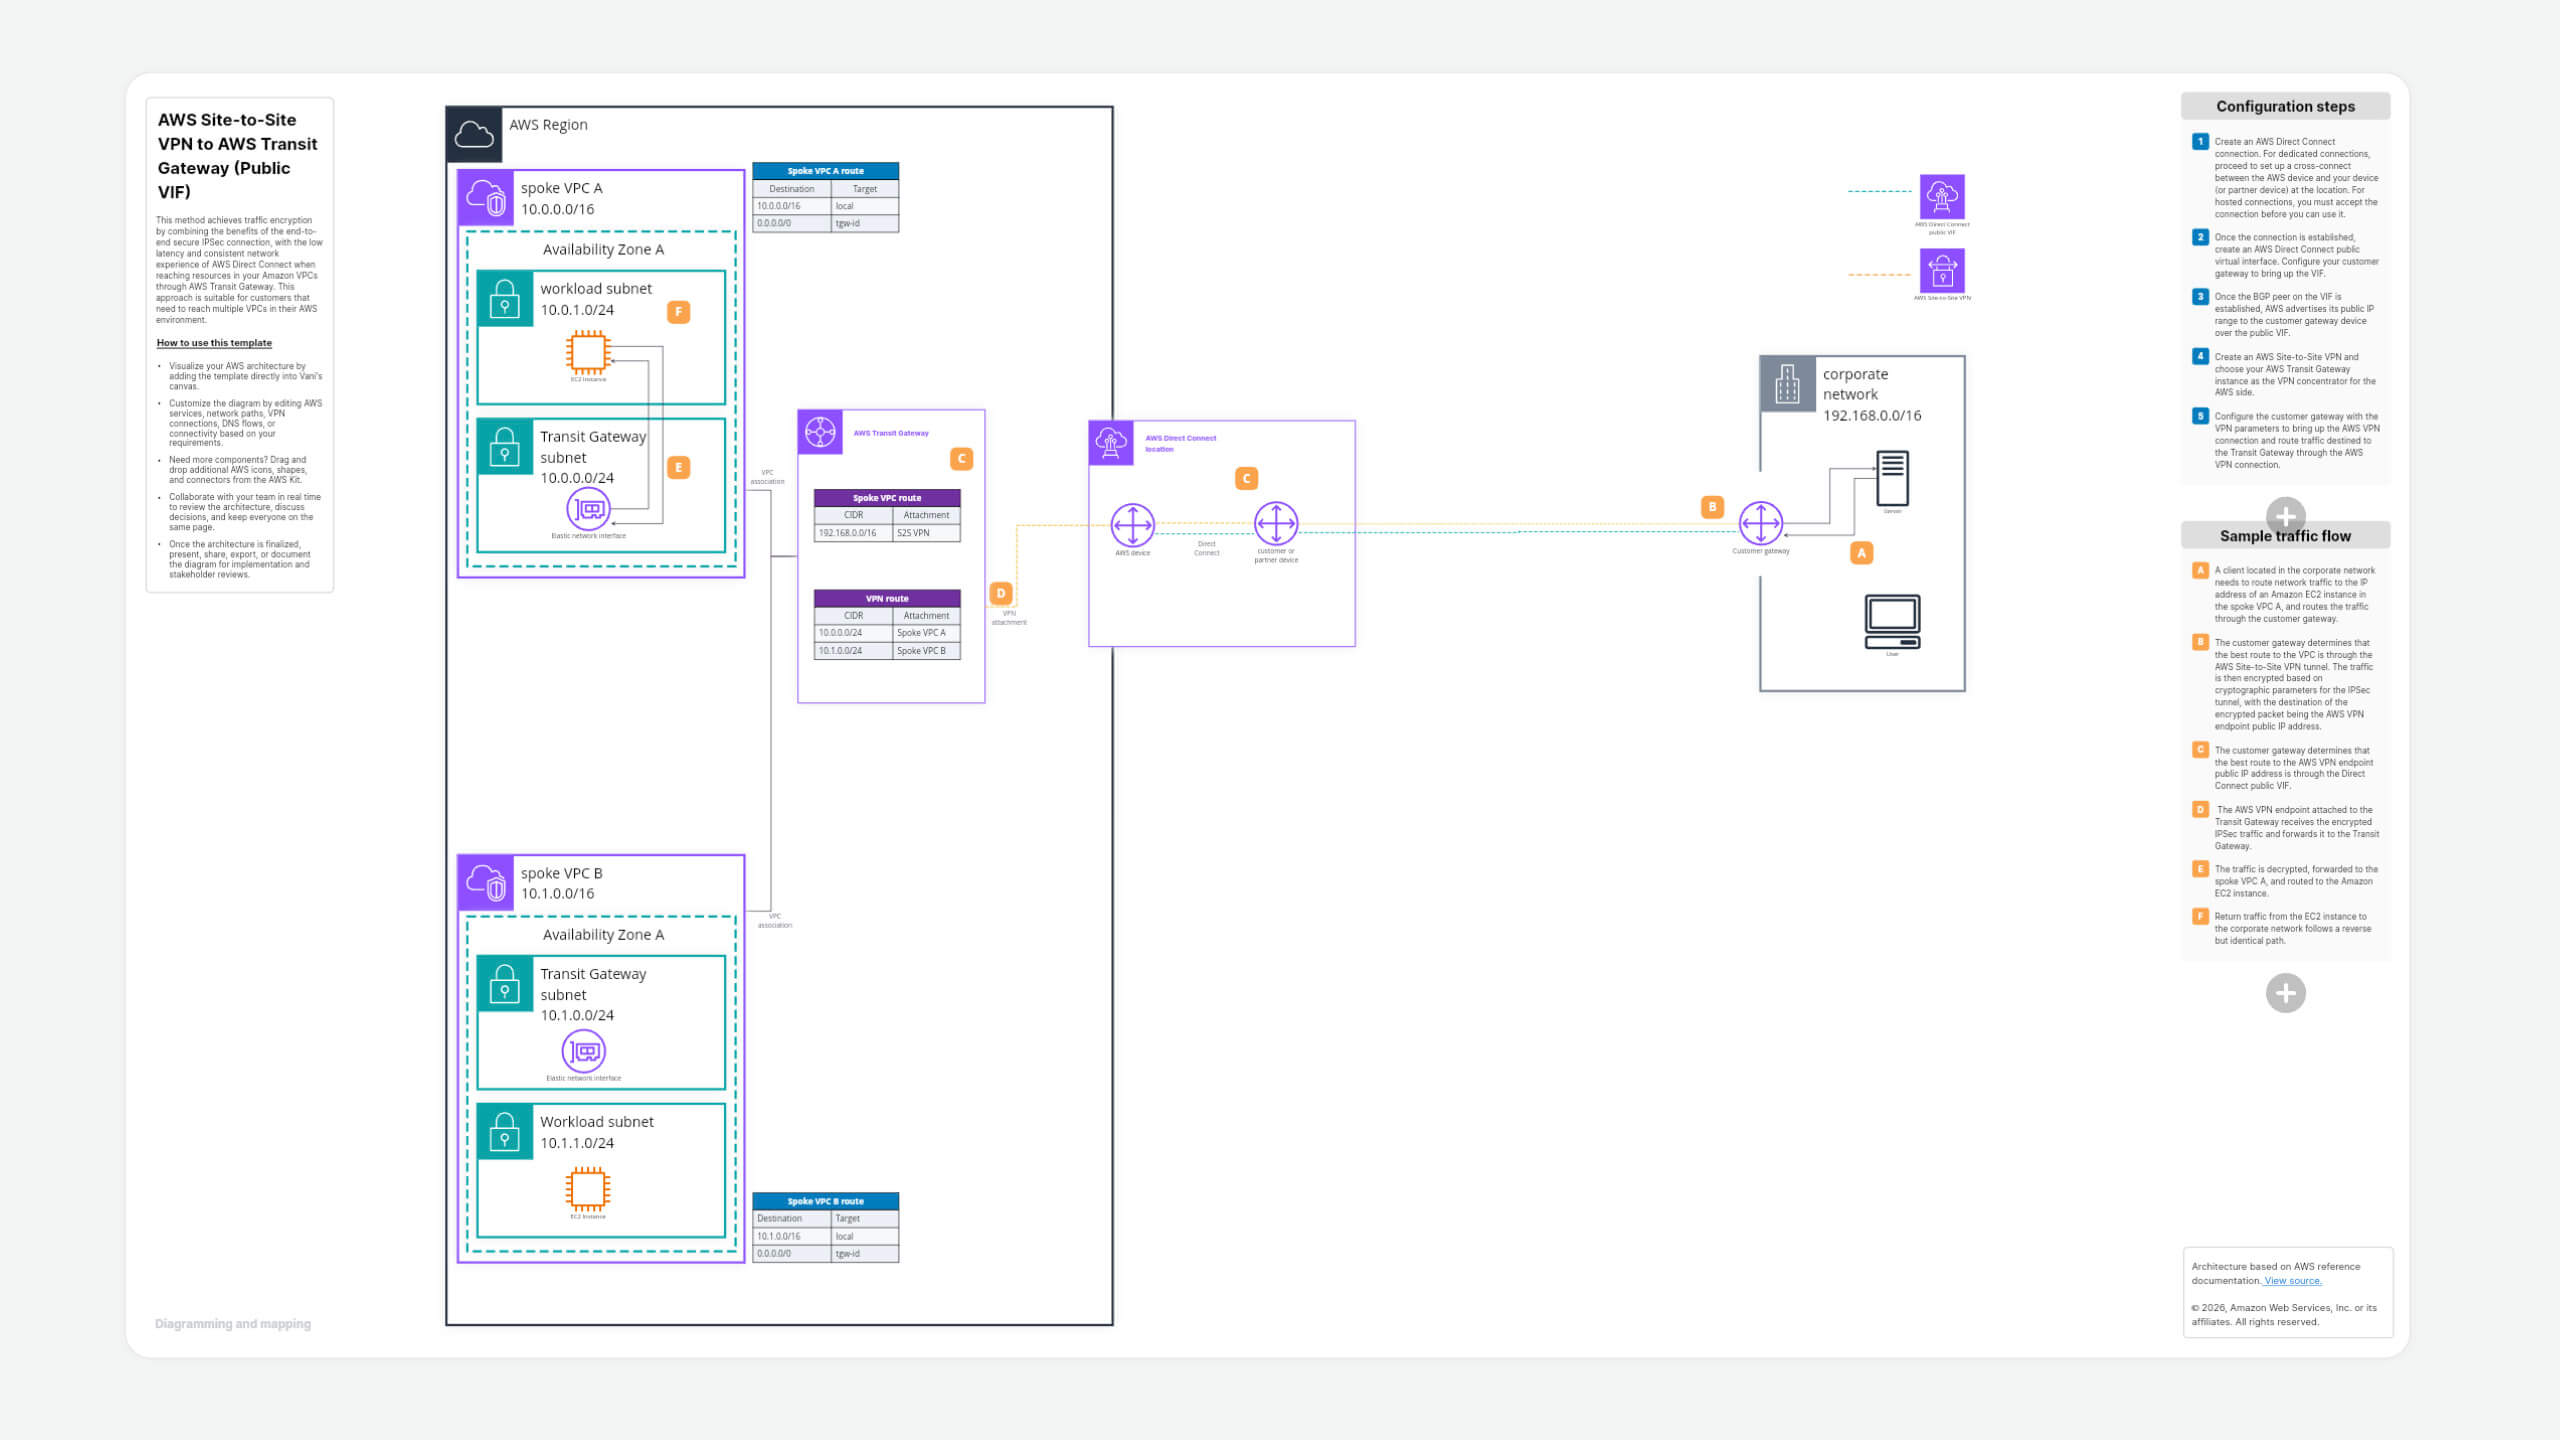Select the E badge beside Transit Gateway subnet
2560x1440 pixels.
[679, 467]
